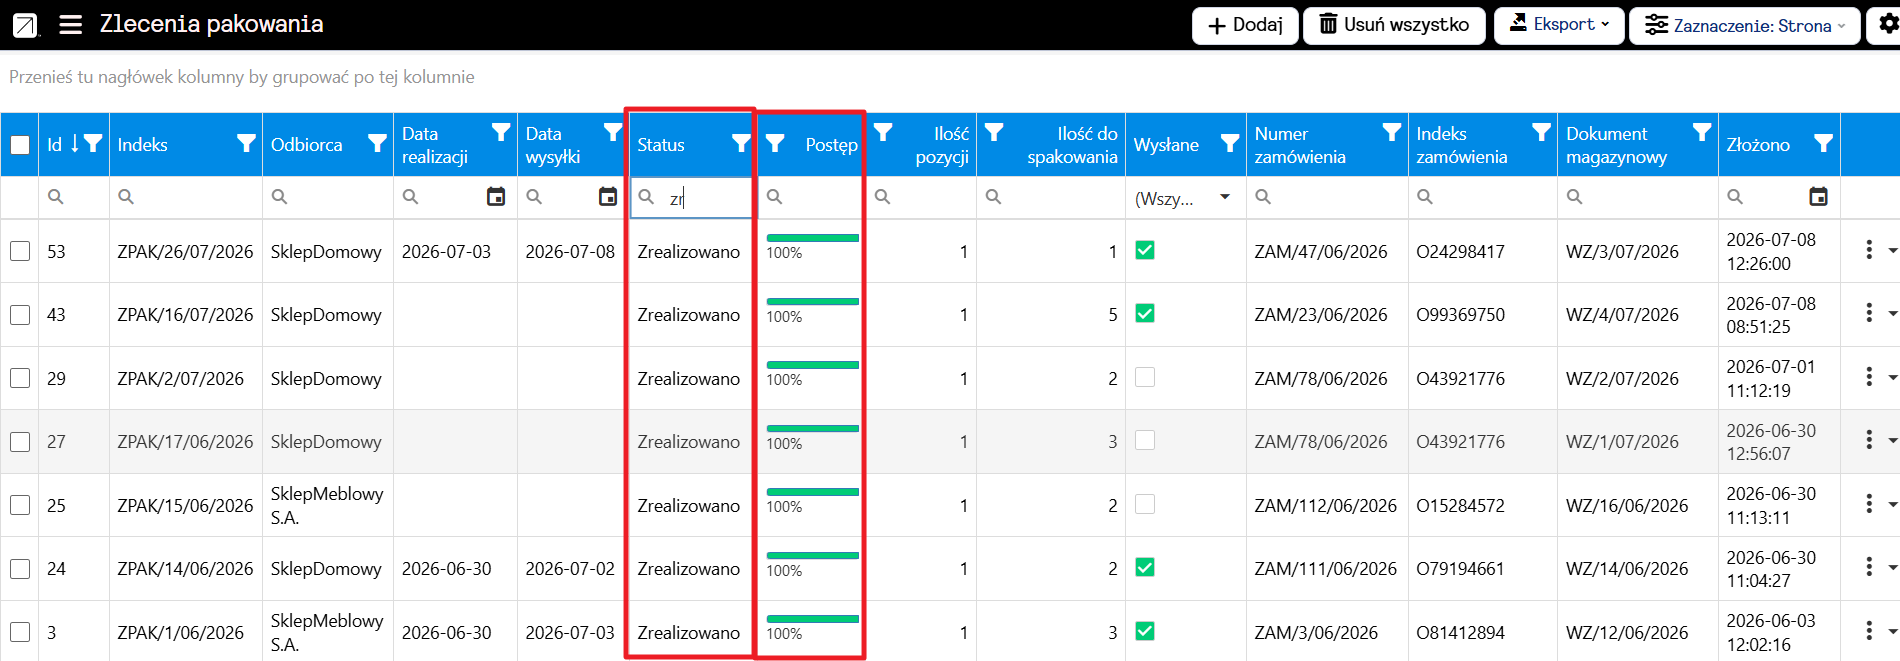Image resolution: width=1900 pixels, height=661 pixels.
Task: Select row with Id 29
Action: tap(20, 378)
